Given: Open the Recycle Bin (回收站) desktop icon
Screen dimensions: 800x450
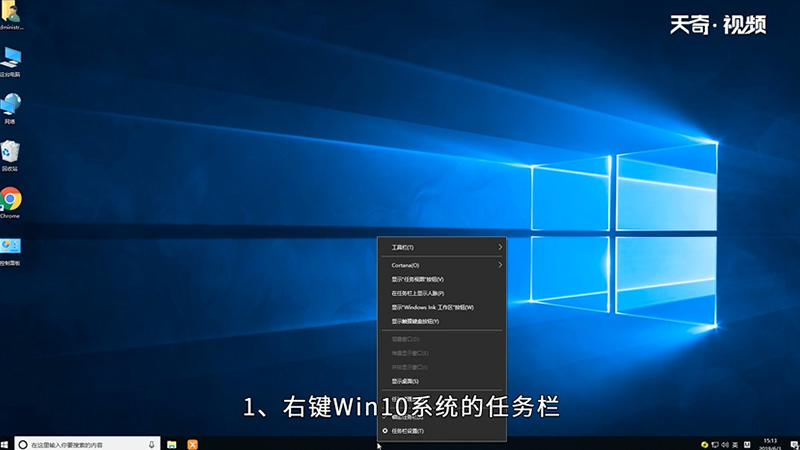Looking at the screenshot, I should [10, 156].
